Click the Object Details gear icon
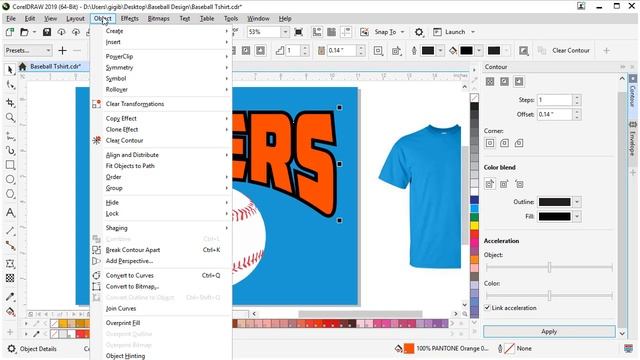Image resolution: width=640 pixels, height=360 pixels. point(11,349)
